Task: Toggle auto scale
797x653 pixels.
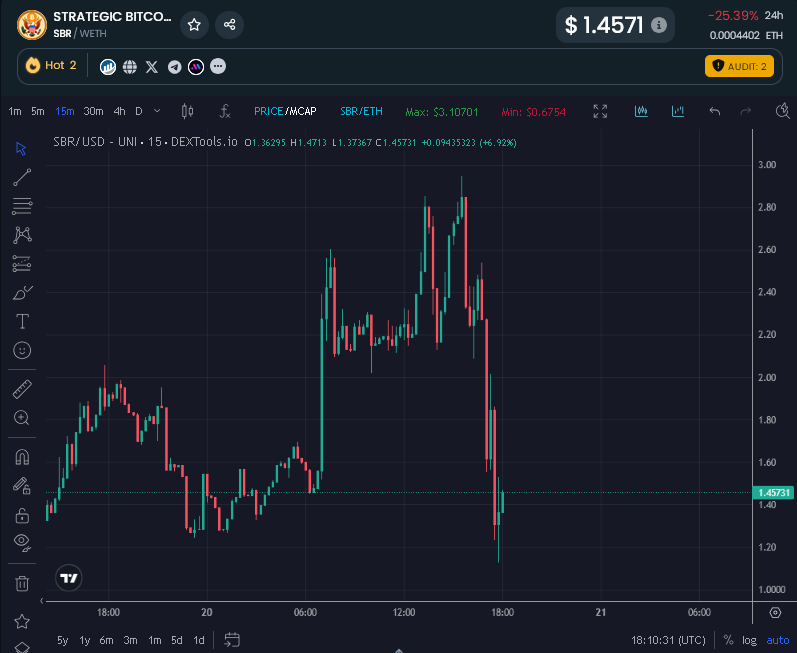Action: 778,640
